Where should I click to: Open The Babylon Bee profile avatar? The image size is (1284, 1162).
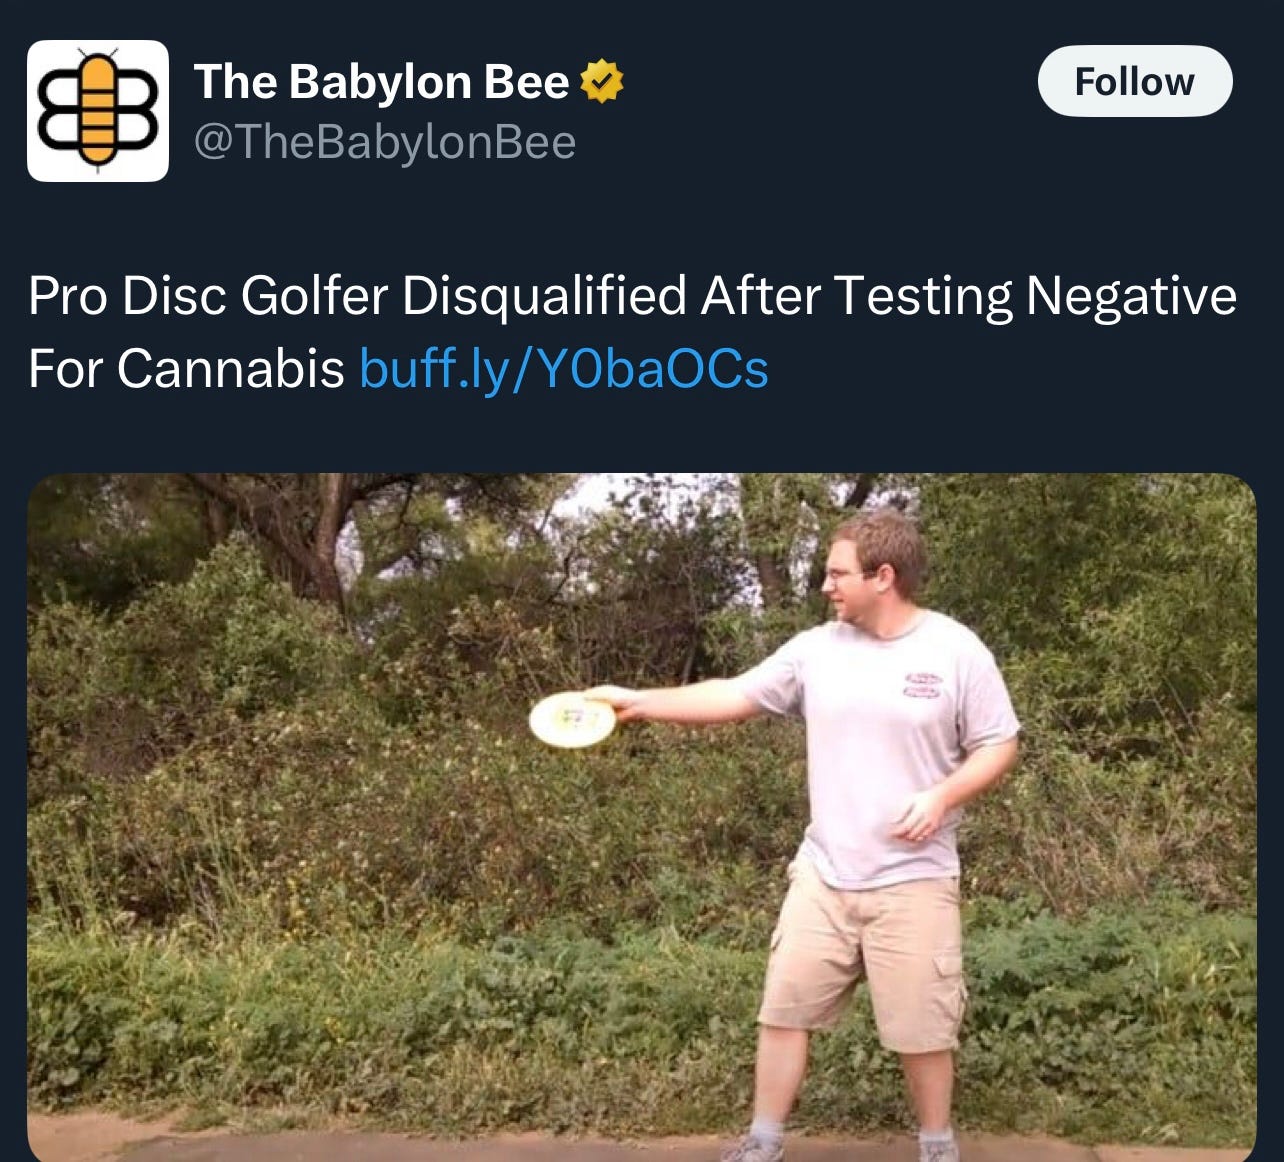98,111
